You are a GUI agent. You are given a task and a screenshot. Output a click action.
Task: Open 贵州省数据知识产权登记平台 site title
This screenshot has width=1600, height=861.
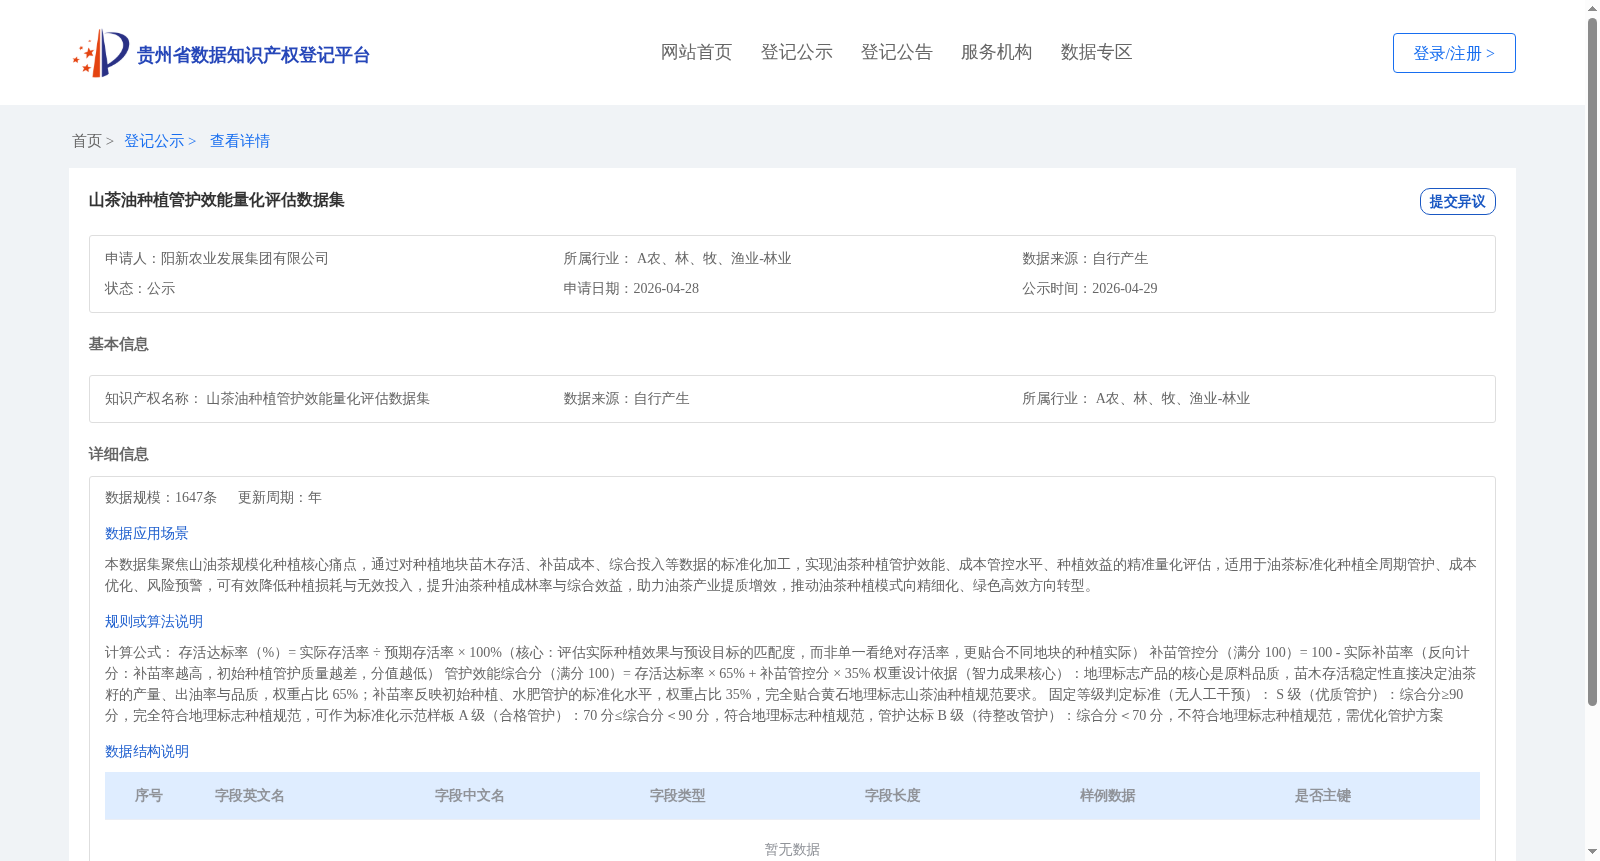(253, 55)
